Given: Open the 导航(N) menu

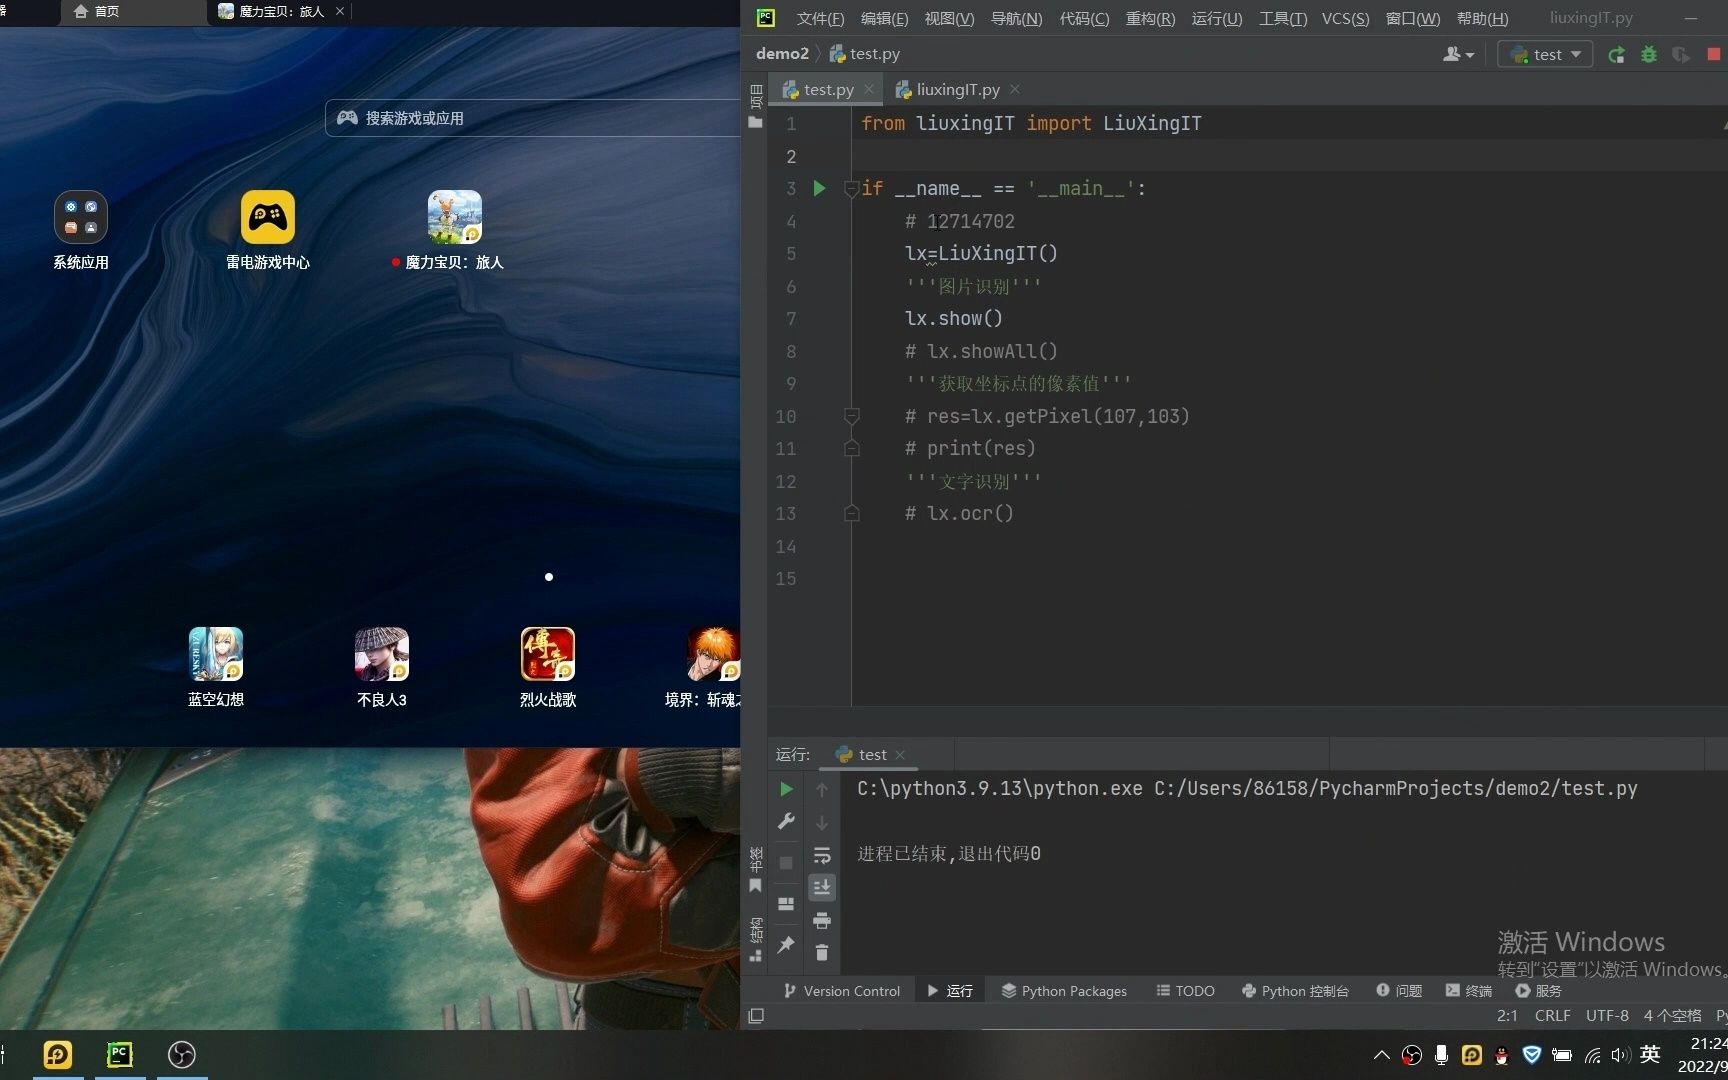Looking at the screenshot, I should 1016,18.
